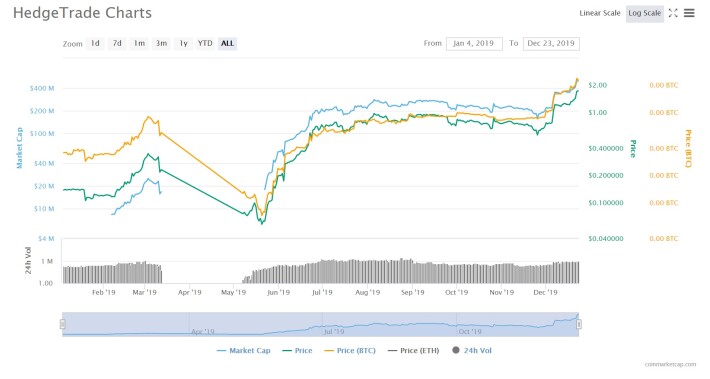
Task: Click the navigator timeline at Oct '19
Action: (470, 331)
